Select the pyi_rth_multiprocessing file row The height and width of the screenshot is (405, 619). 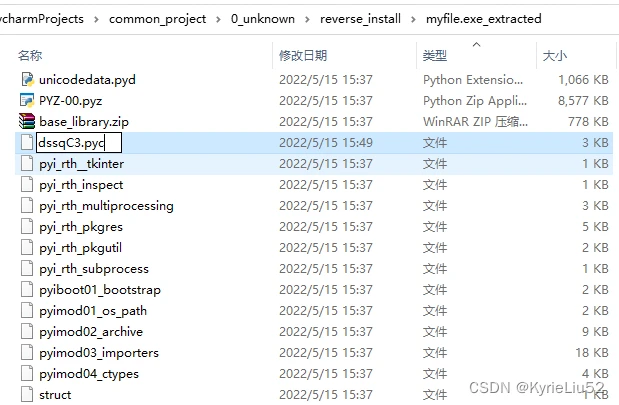click(x=106, y=206)
